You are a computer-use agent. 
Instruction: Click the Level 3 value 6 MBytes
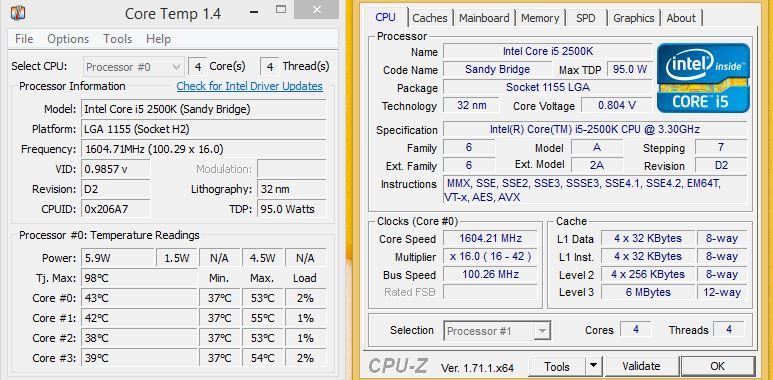click(x=648, y=292)
